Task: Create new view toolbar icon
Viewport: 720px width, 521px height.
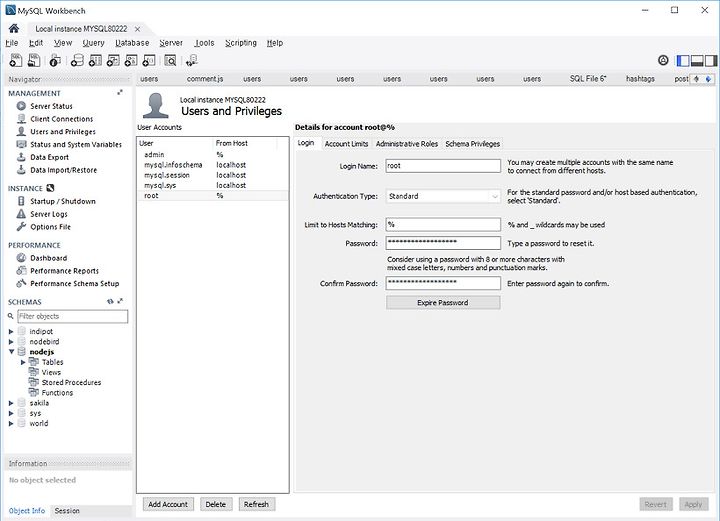Action: [x=113, y=60]
